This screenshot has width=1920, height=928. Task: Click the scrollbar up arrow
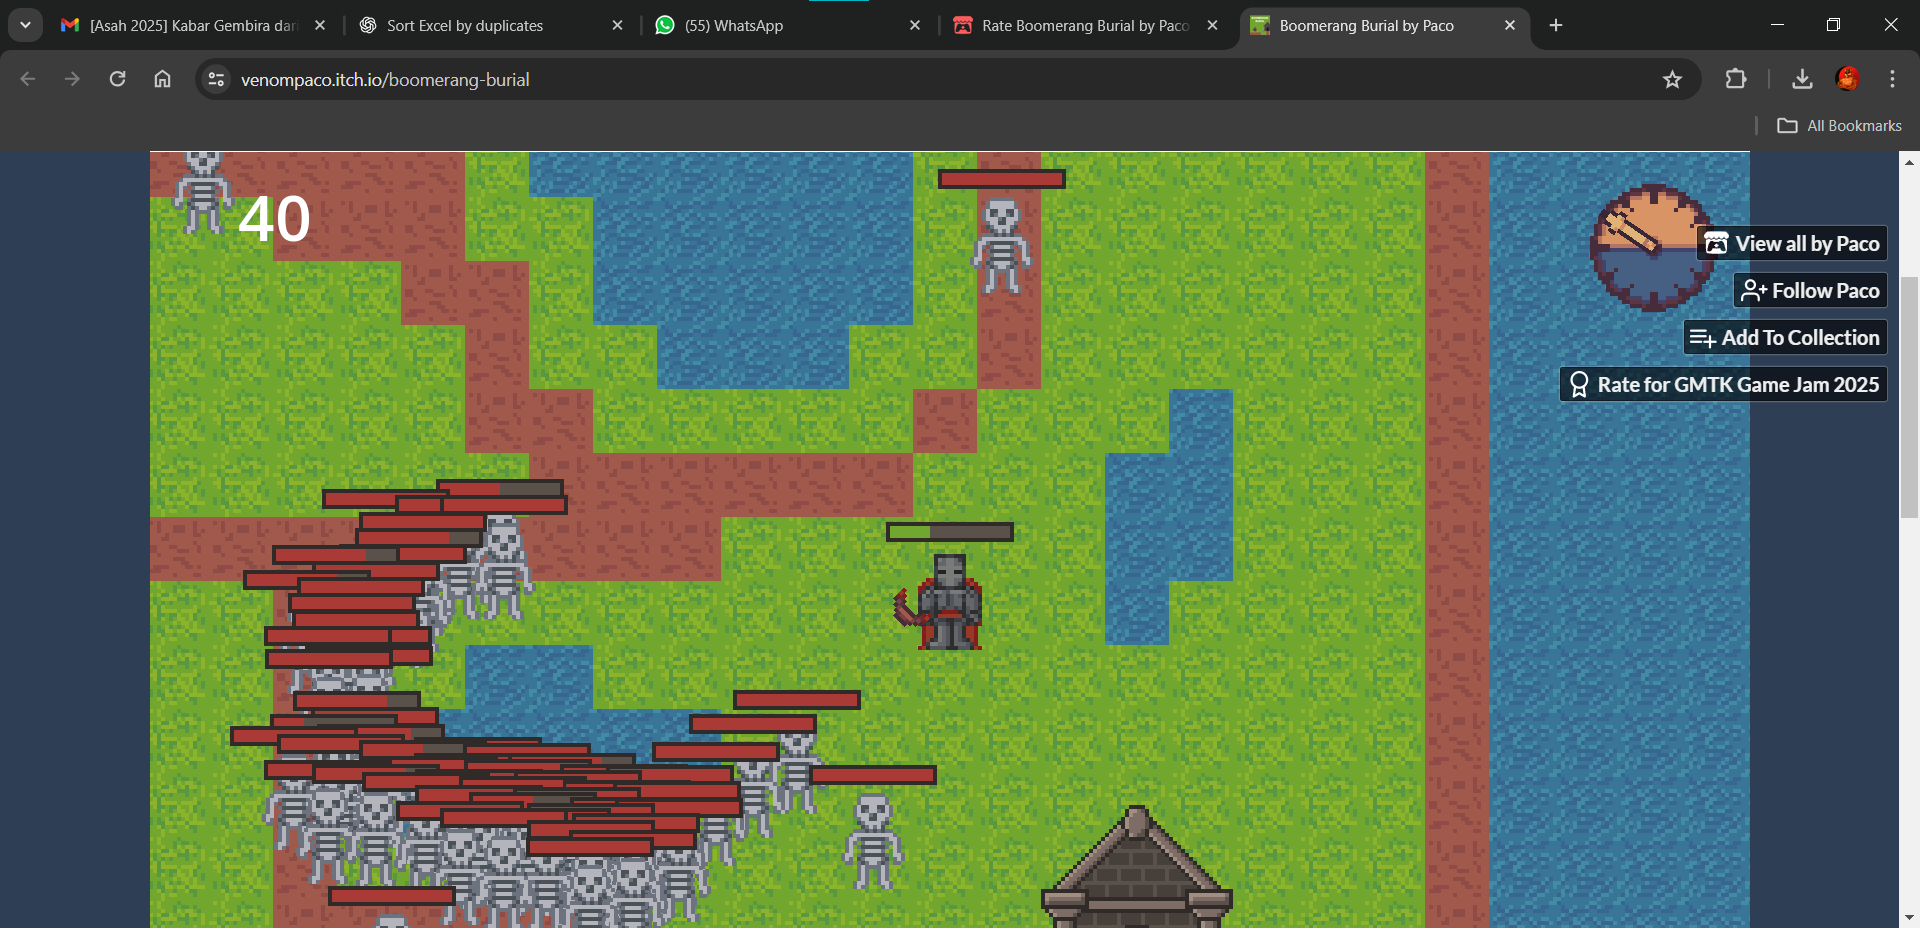[1910, 162]
